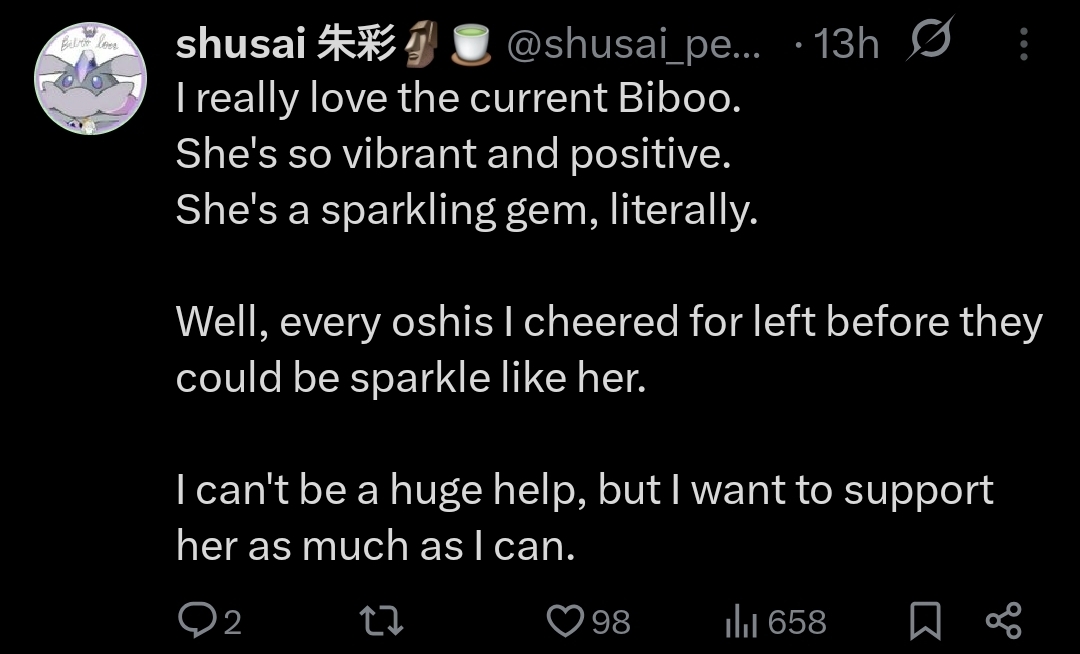Click the 98 likes count
This screenshot has width=1080, height=654.
611,623
